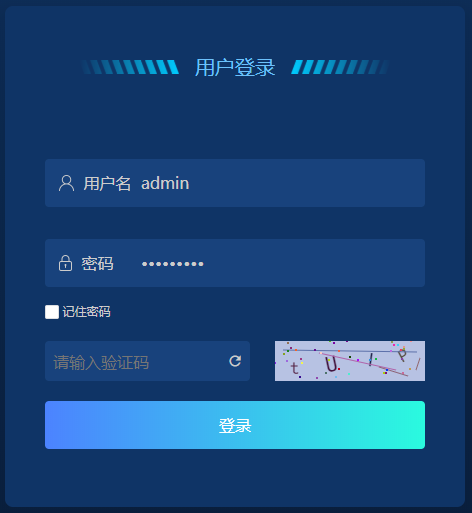Click the right striped decoration beside 用户登录 title
The height and width of the screenshot is (513, 472).
point(340,67)
